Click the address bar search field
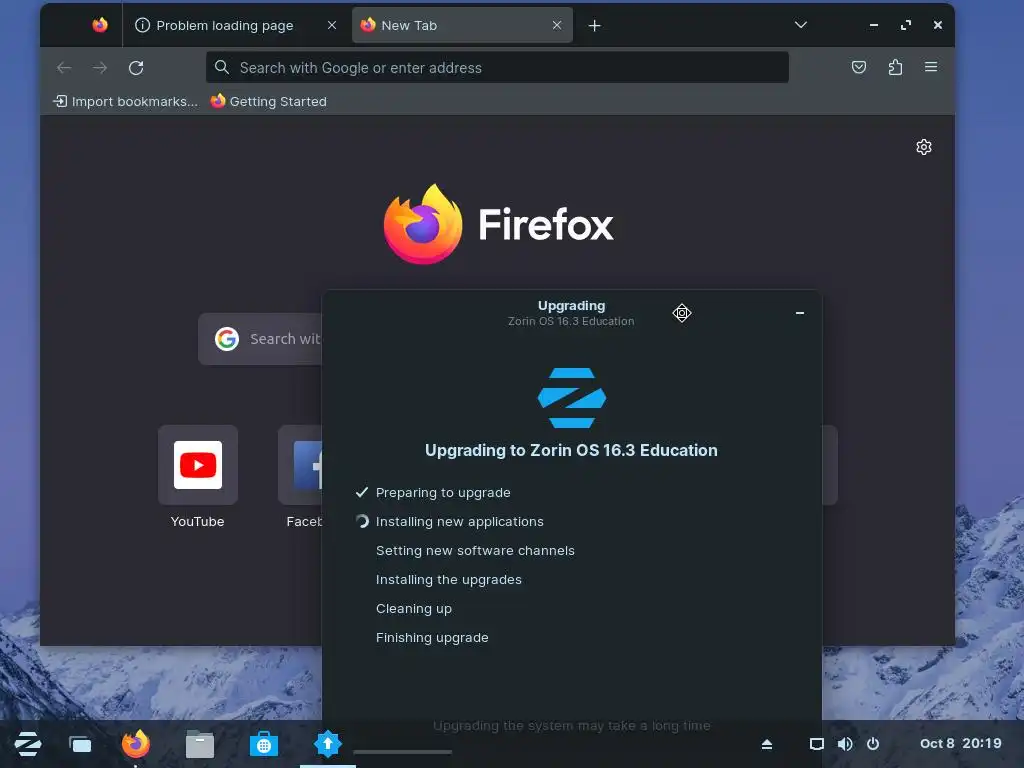The width and height of the screenshot is (1024, 768). (x=497, y=67)
